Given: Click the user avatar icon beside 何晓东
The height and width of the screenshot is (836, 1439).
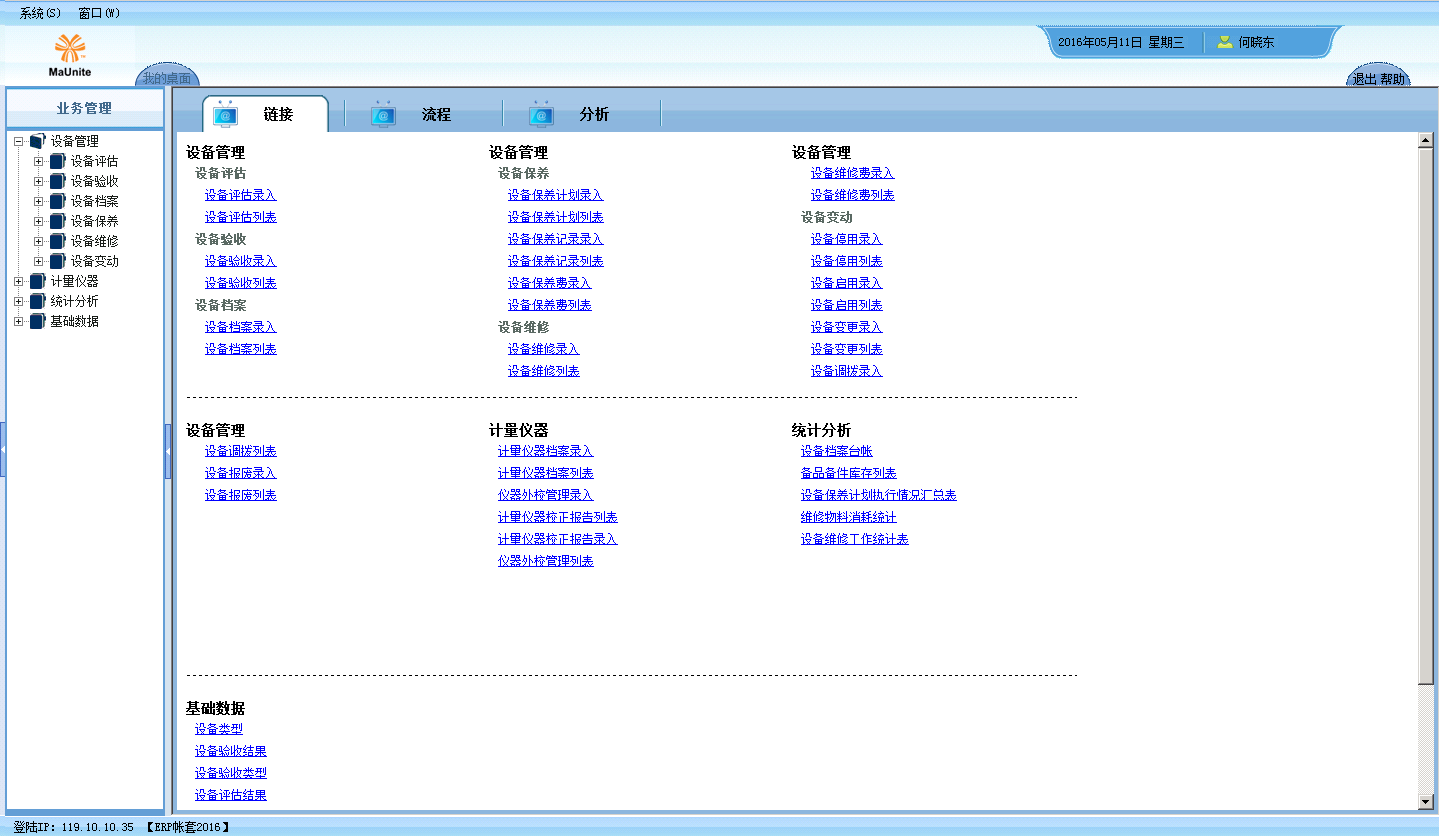Looking at the screenshot, I should click(x=1225, y=42).
